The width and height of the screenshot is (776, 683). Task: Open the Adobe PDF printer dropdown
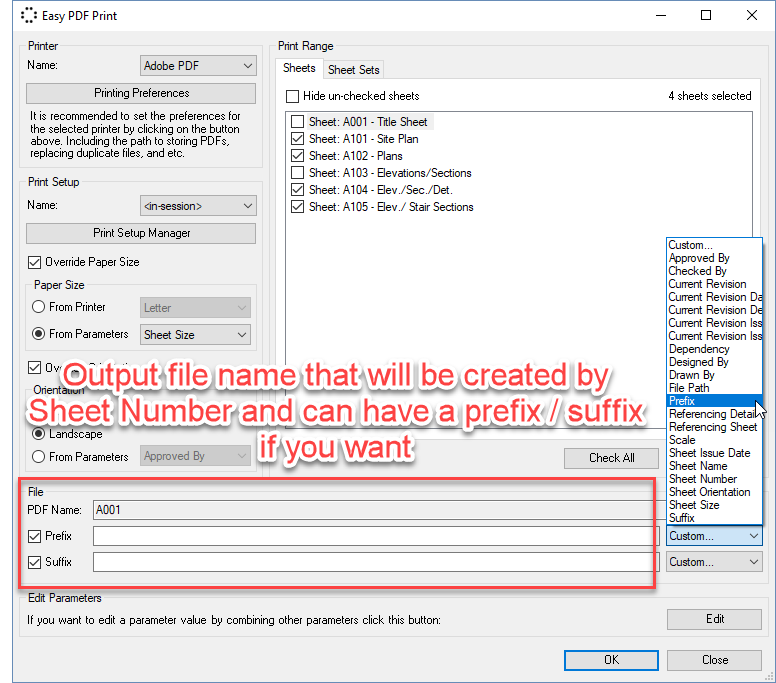coord(199,66)
